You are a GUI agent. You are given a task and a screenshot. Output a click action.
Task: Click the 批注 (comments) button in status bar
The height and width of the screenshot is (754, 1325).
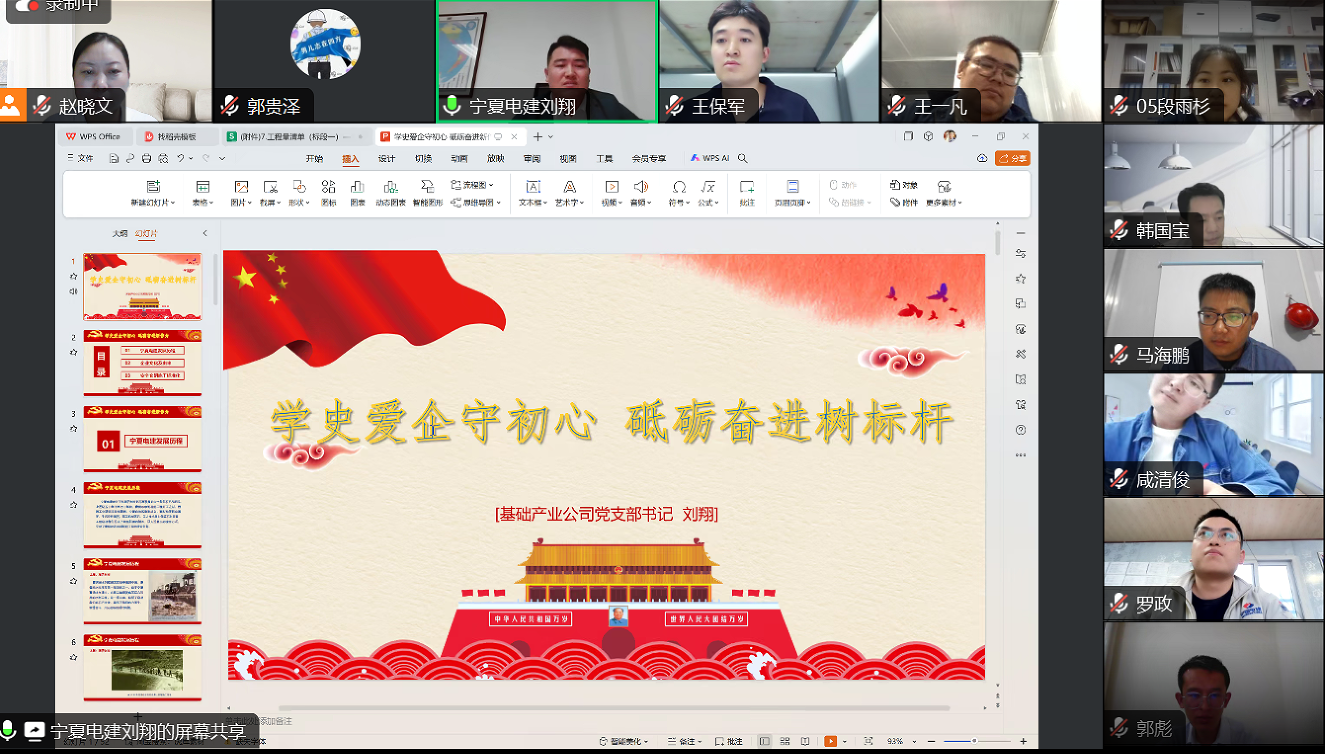tap(729, 741)
